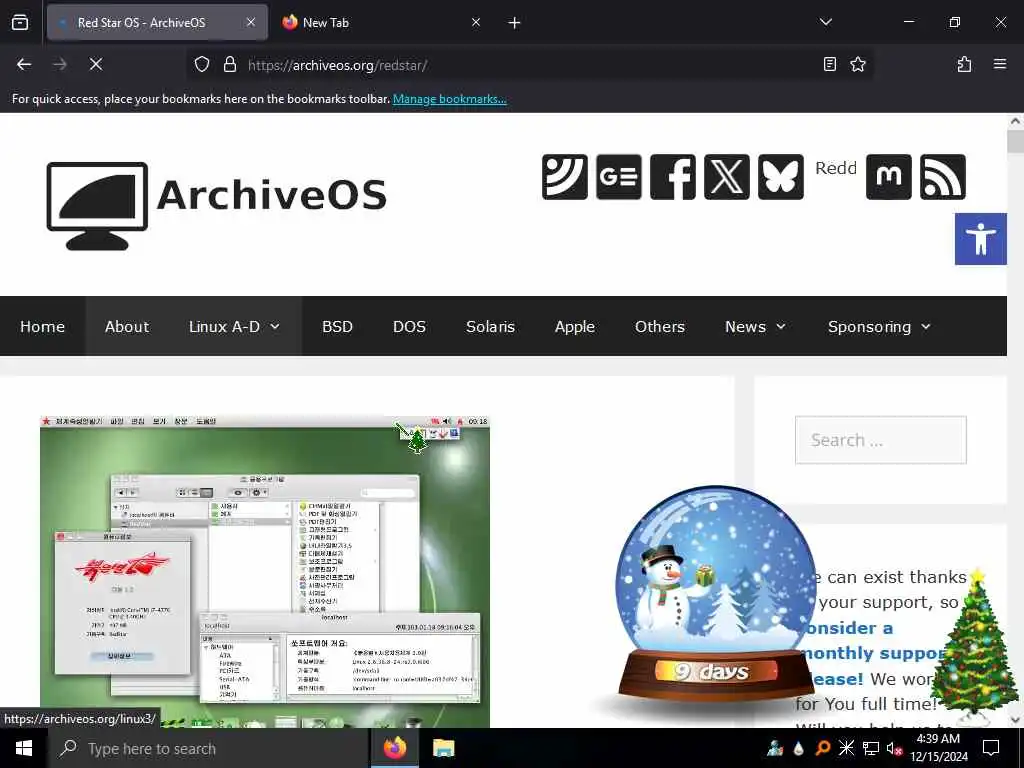Bookmark this page with star icon
The image size is (1024, 768).
click(857, 64)
